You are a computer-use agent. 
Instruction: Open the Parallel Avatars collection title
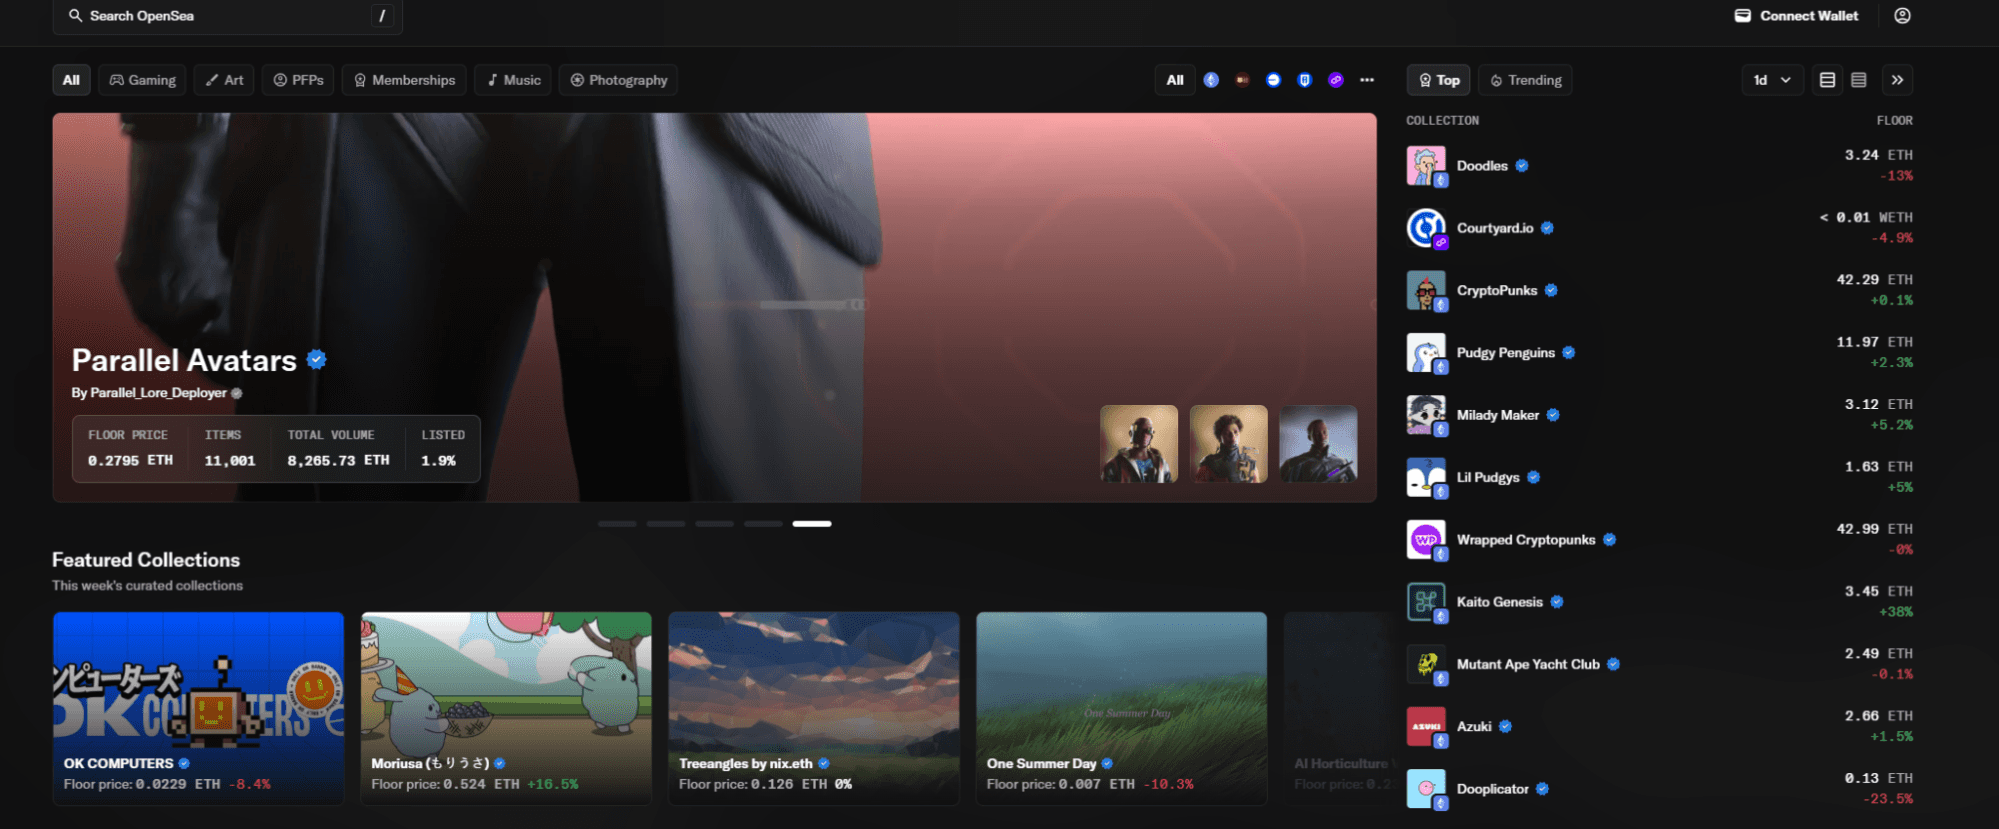(x=184, y=360)
